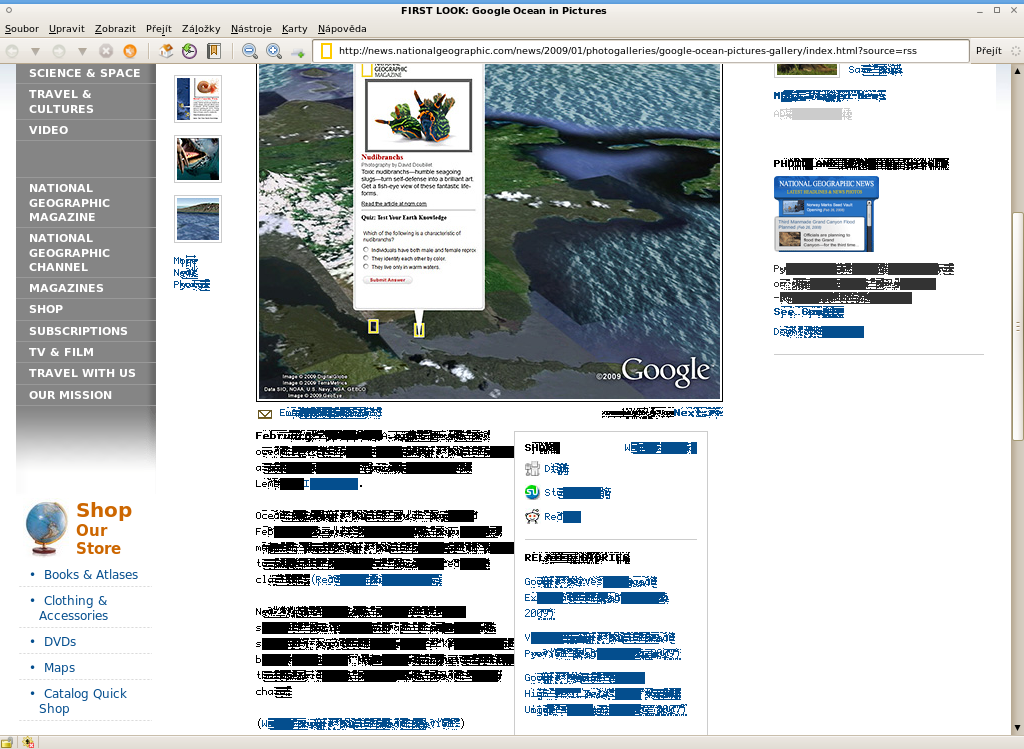Click the vertical scrollbar thumb
Image resolution: width=1024 pixels, height=749 pixels.
pyautogui.click(x=1017, y=327)
